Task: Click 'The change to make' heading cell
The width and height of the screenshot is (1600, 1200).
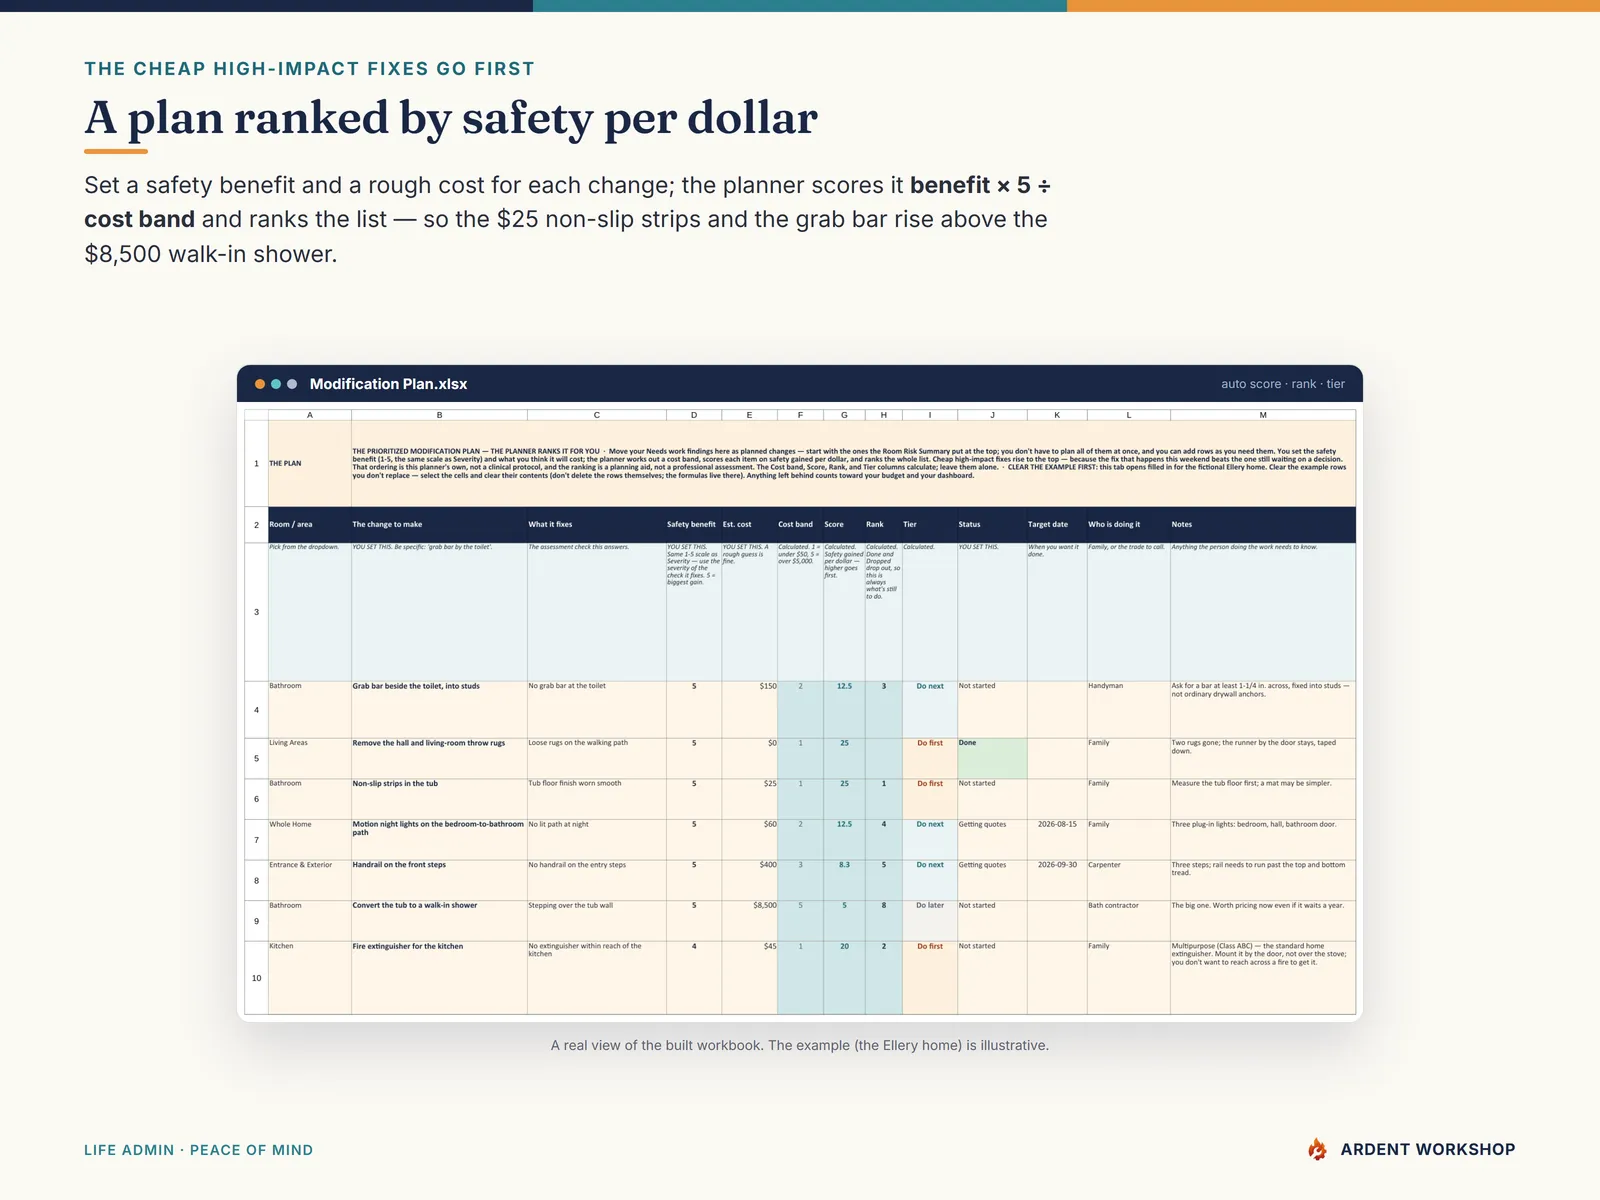Action: tap(439, 524)
